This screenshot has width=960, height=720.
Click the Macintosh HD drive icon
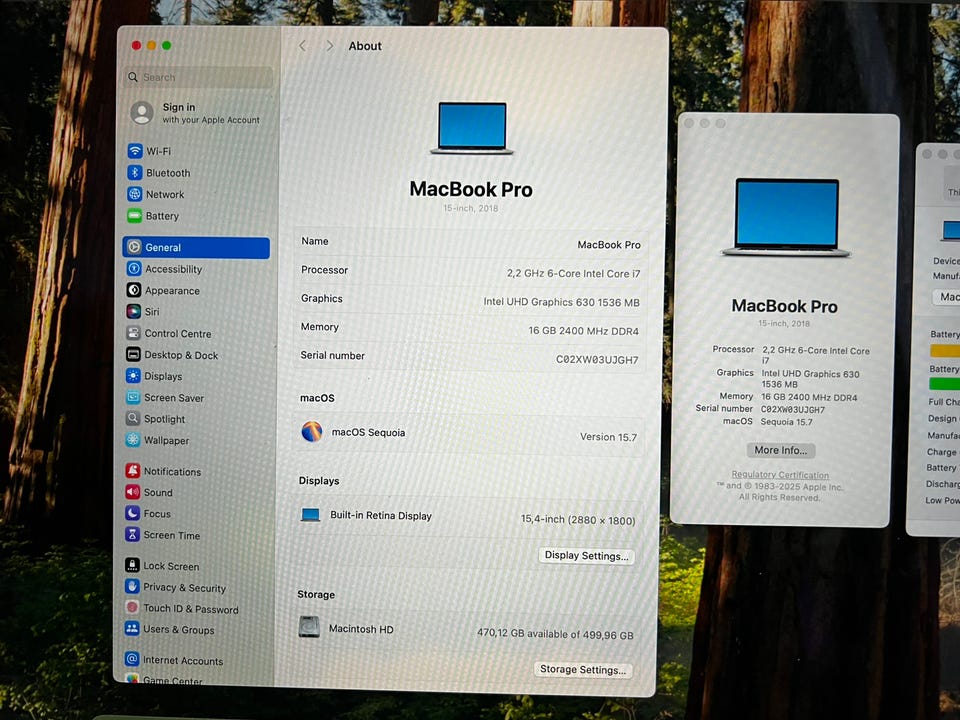pyautogui.click(x=309, y=627)
